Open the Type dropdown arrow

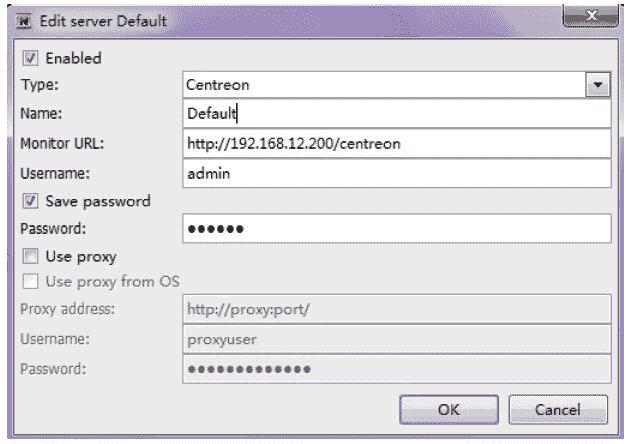[x=598, y=86]
